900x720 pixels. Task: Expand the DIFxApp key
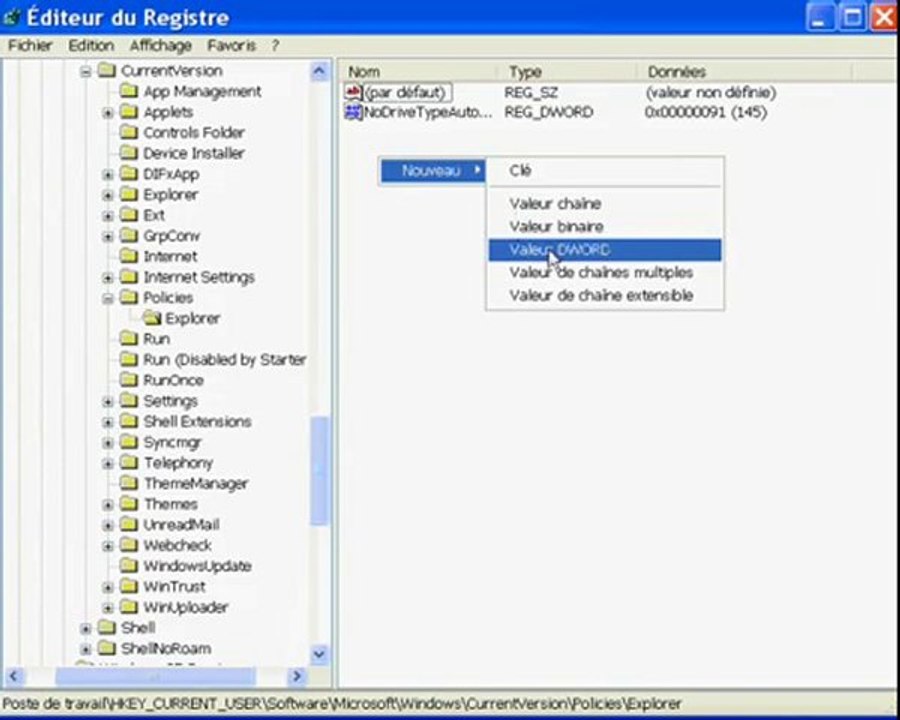click(108, 175)
